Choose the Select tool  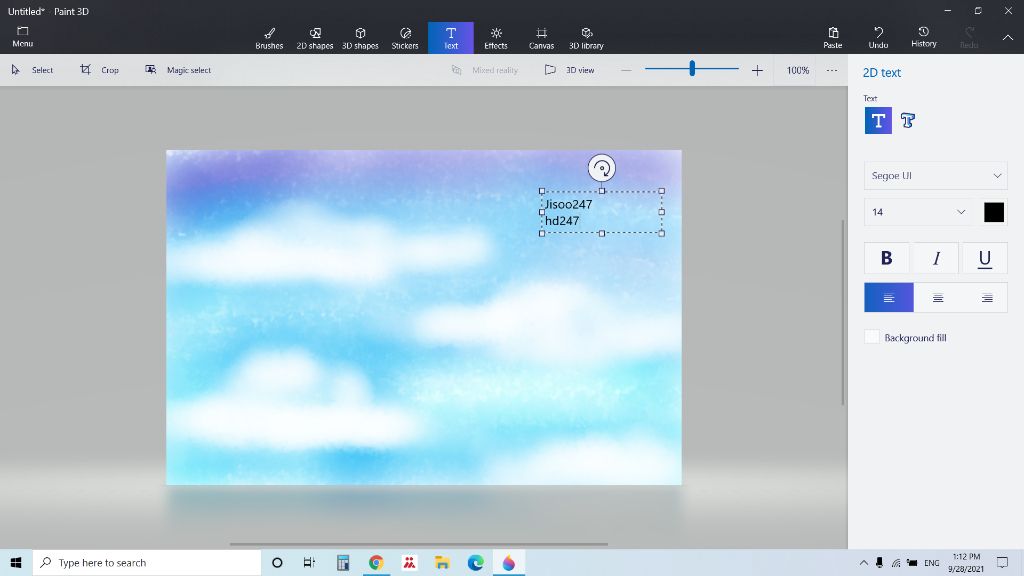pos(32,70)
